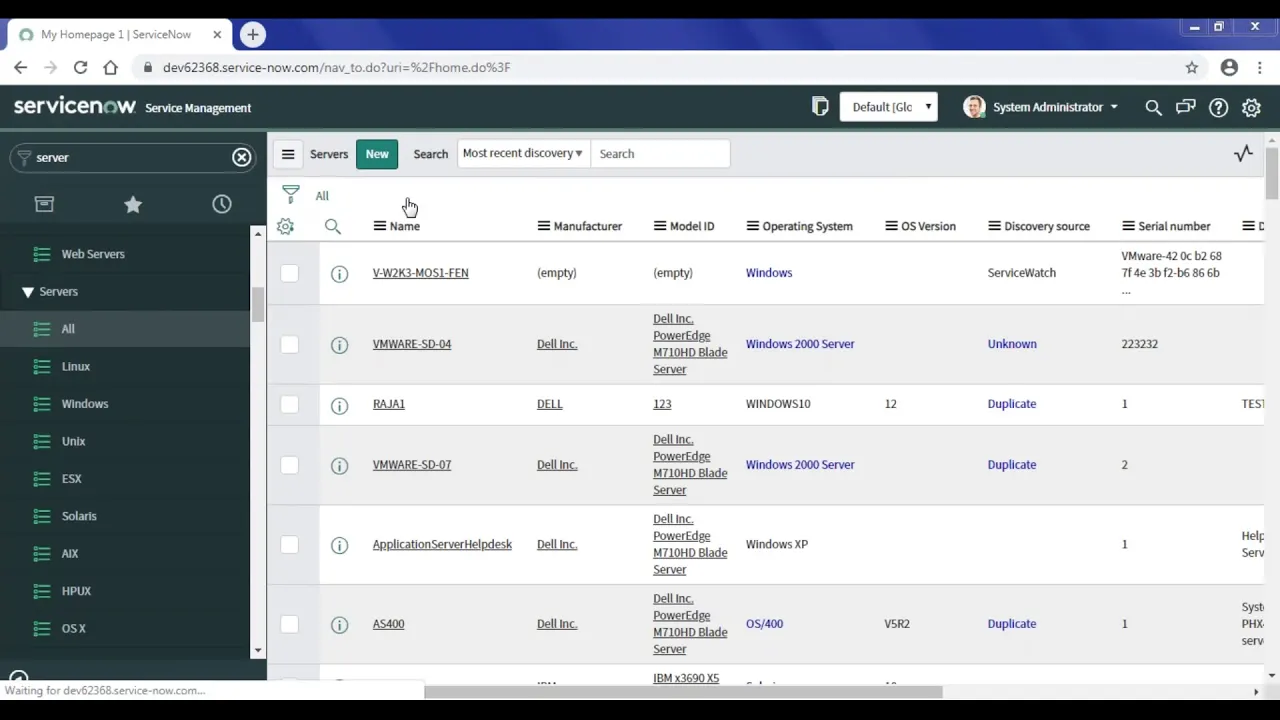The width and height of the screenshot is (1280, 720).
Task: Open the personalize list gear icon
Action: 285,227
